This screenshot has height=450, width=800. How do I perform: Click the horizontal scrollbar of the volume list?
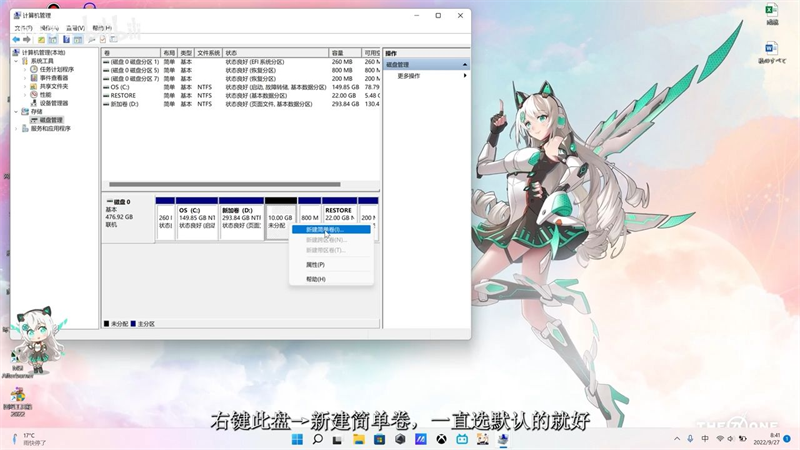coord(224,185)
